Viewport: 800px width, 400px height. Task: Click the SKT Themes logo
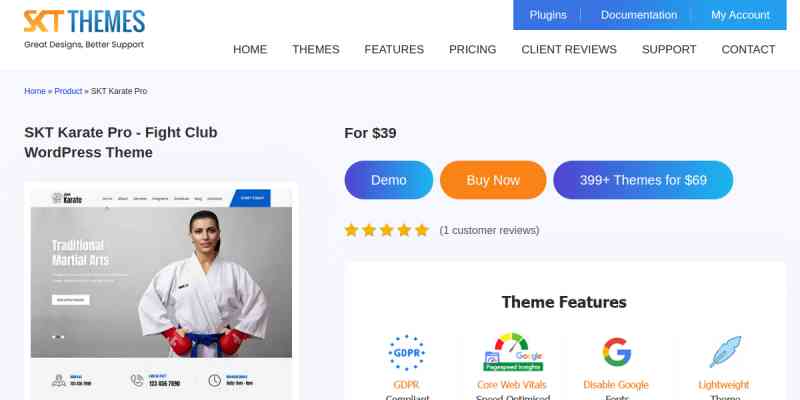pos(84,29)
